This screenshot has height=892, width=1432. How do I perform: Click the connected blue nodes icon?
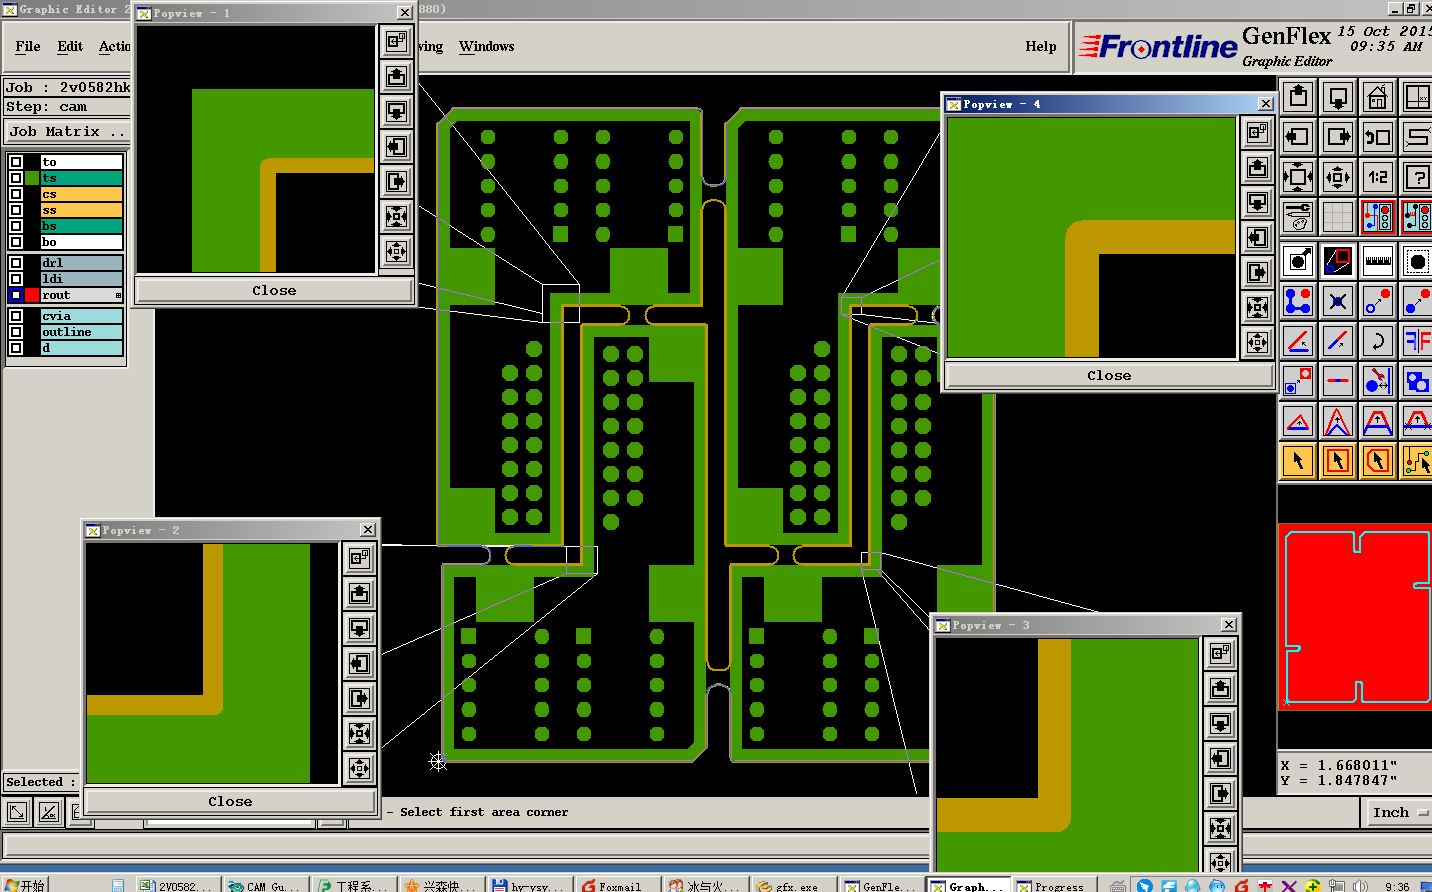[x=1298, y=300]
